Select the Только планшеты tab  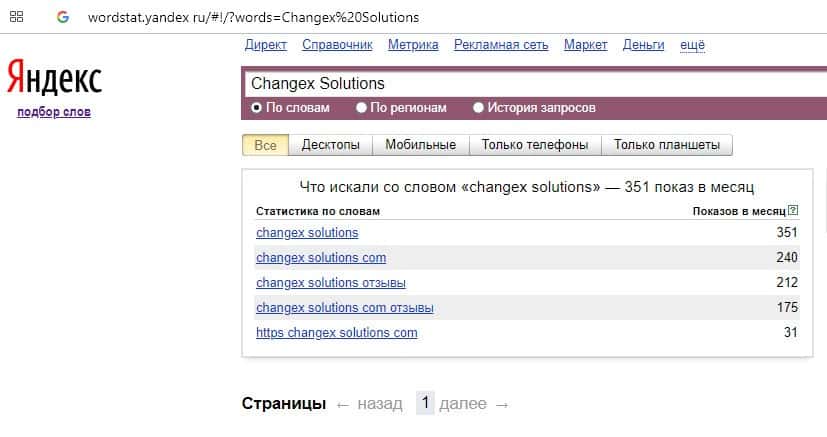pos(667,145)
